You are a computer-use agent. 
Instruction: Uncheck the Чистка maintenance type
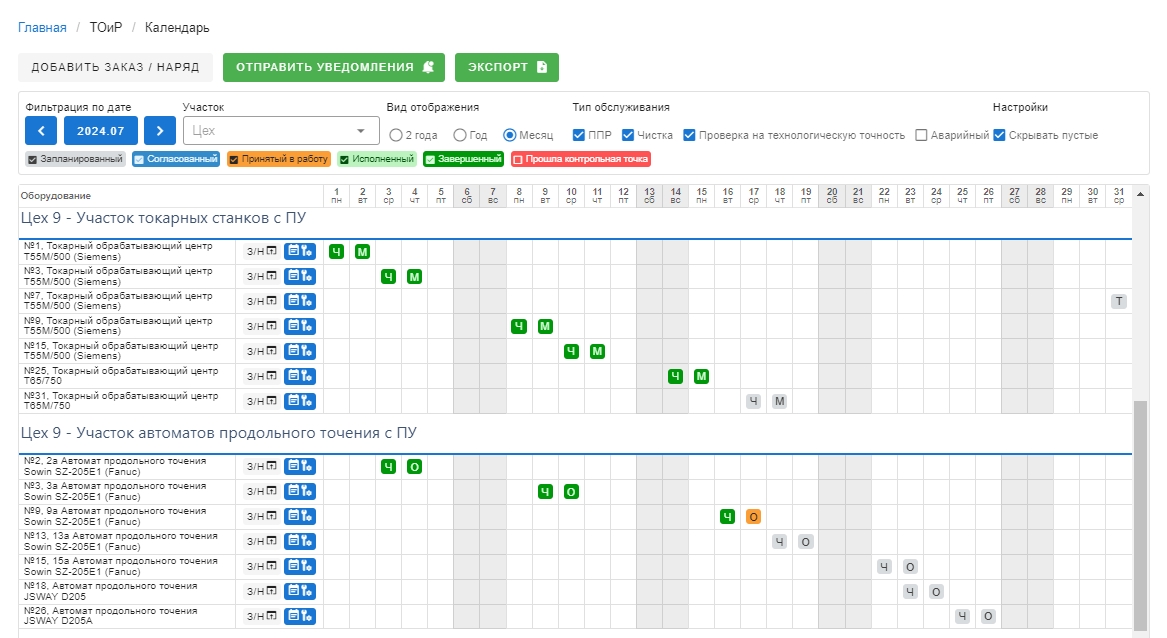[628, 135]
